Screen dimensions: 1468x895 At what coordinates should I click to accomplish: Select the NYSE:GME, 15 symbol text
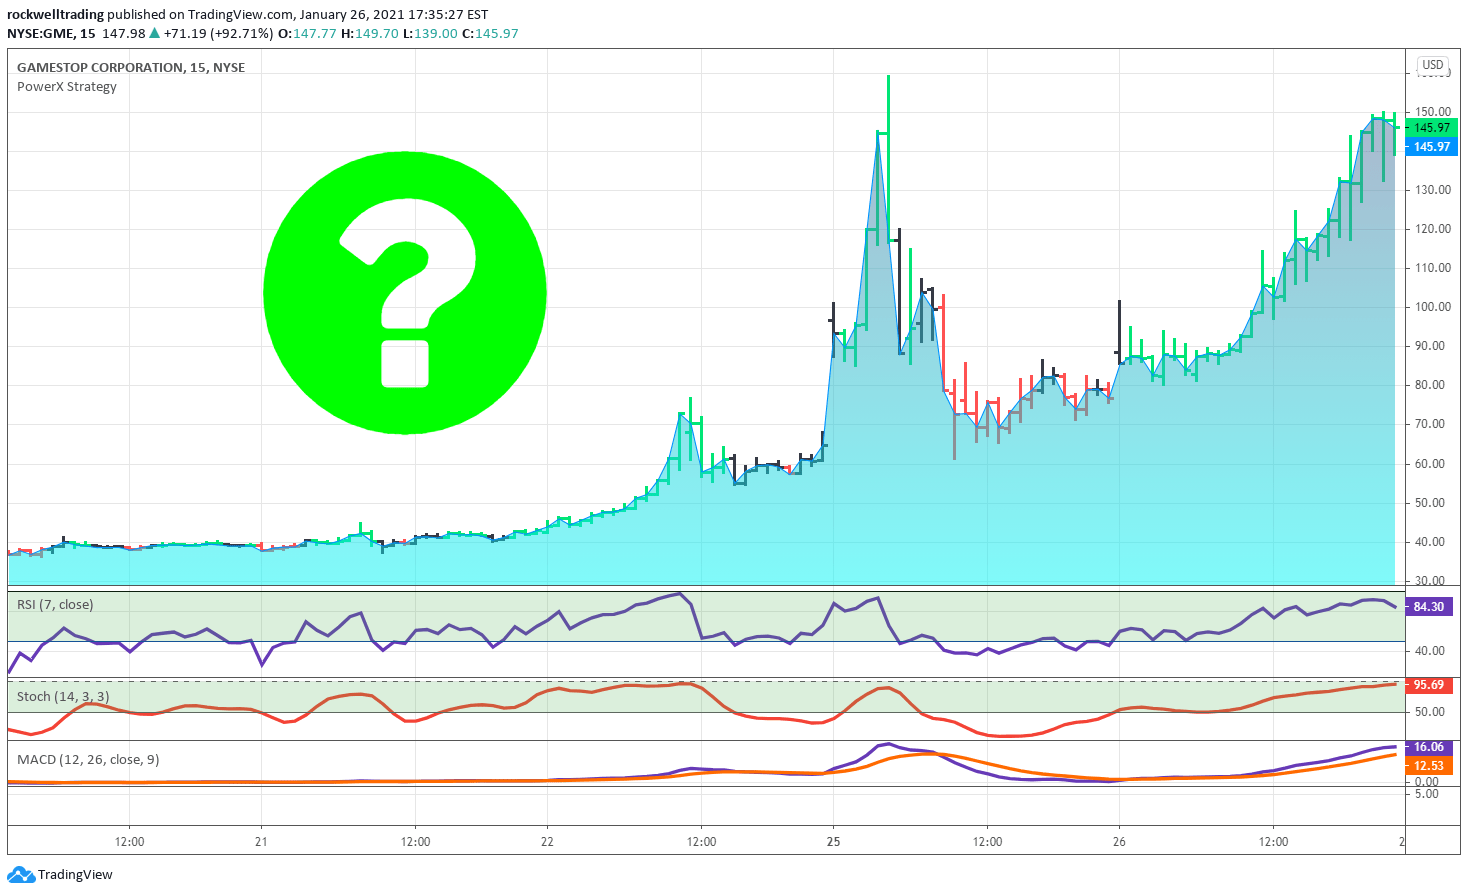[51, 33]
